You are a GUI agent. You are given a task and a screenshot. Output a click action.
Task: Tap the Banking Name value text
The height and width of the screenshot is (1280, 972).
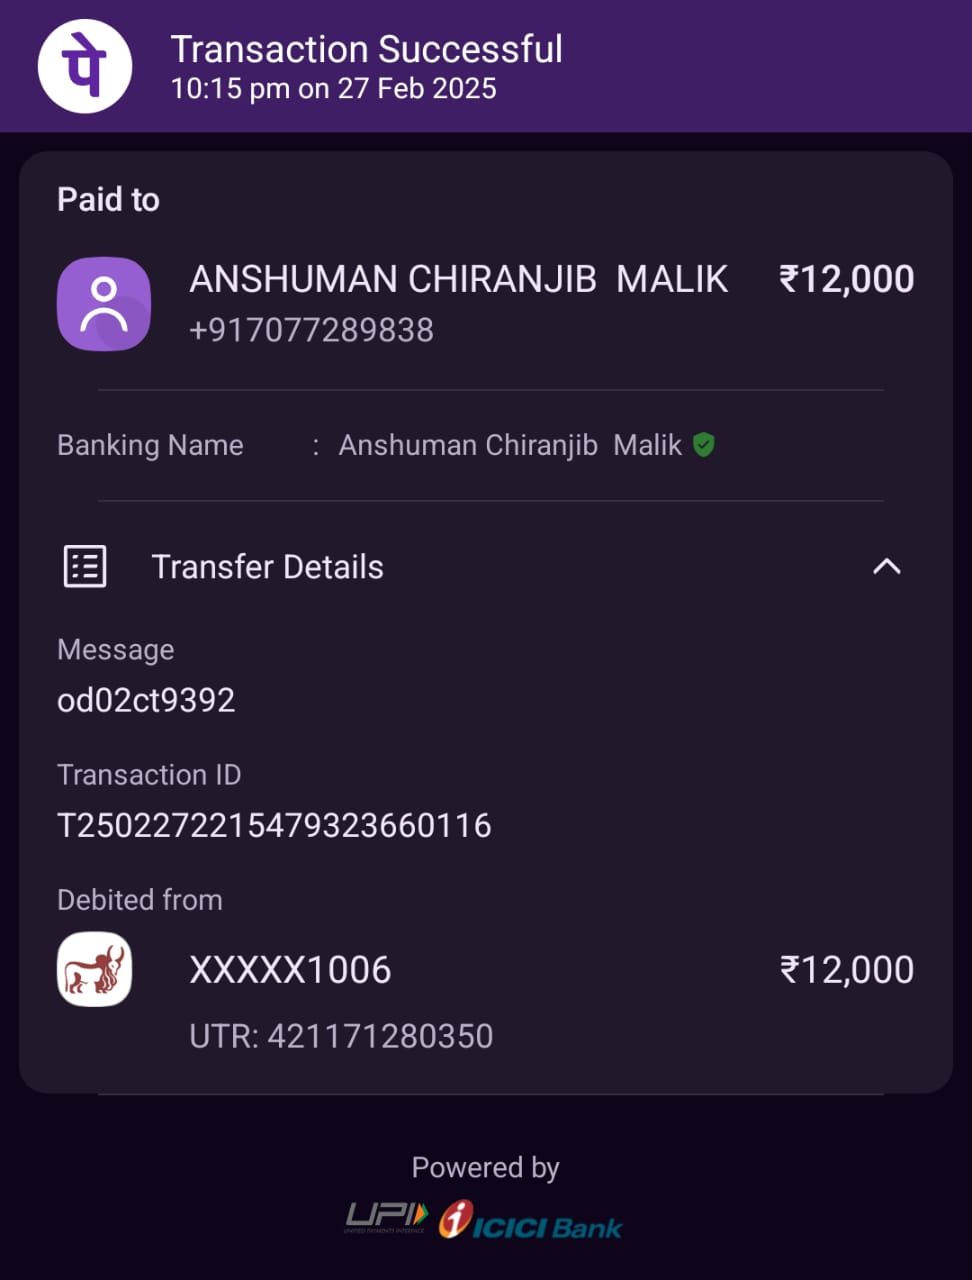[x=510, y=445]
